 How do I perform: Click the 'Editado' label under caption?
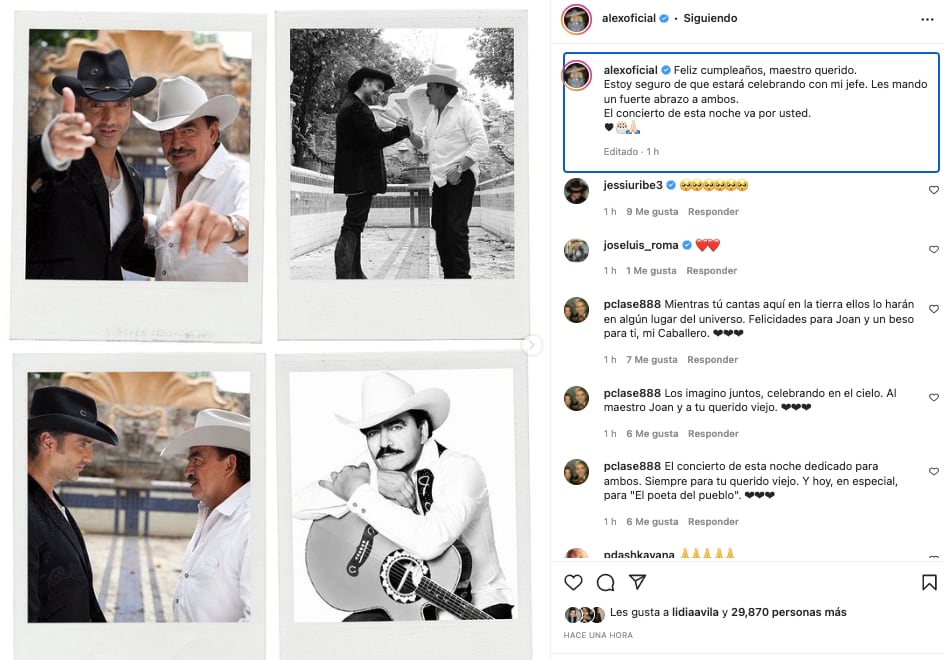(620, 152)
